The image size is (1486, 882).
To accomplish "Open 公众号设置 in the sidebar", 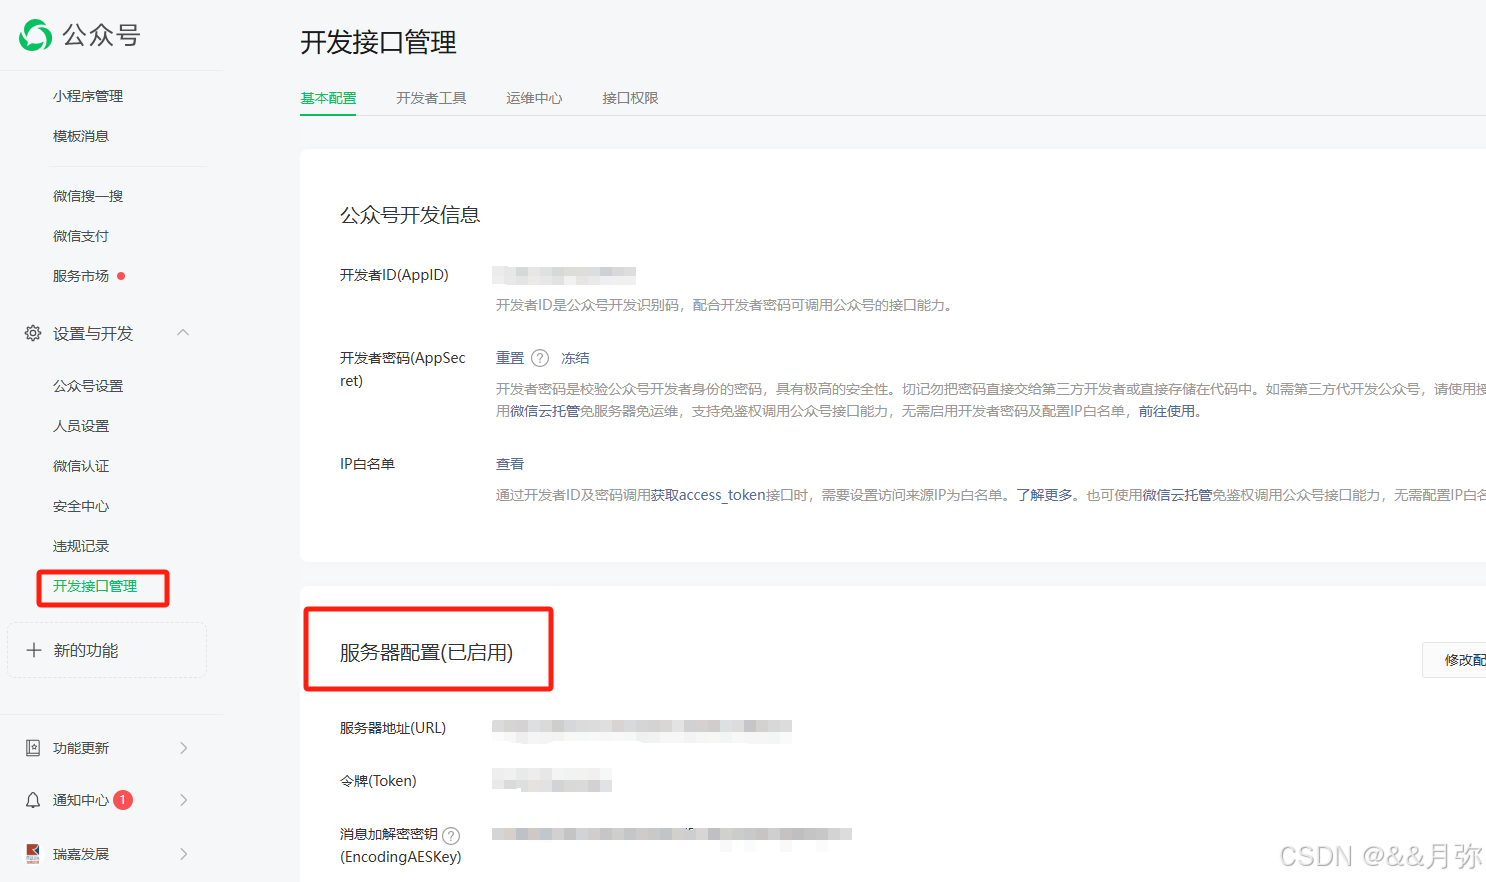I will 88,386.
